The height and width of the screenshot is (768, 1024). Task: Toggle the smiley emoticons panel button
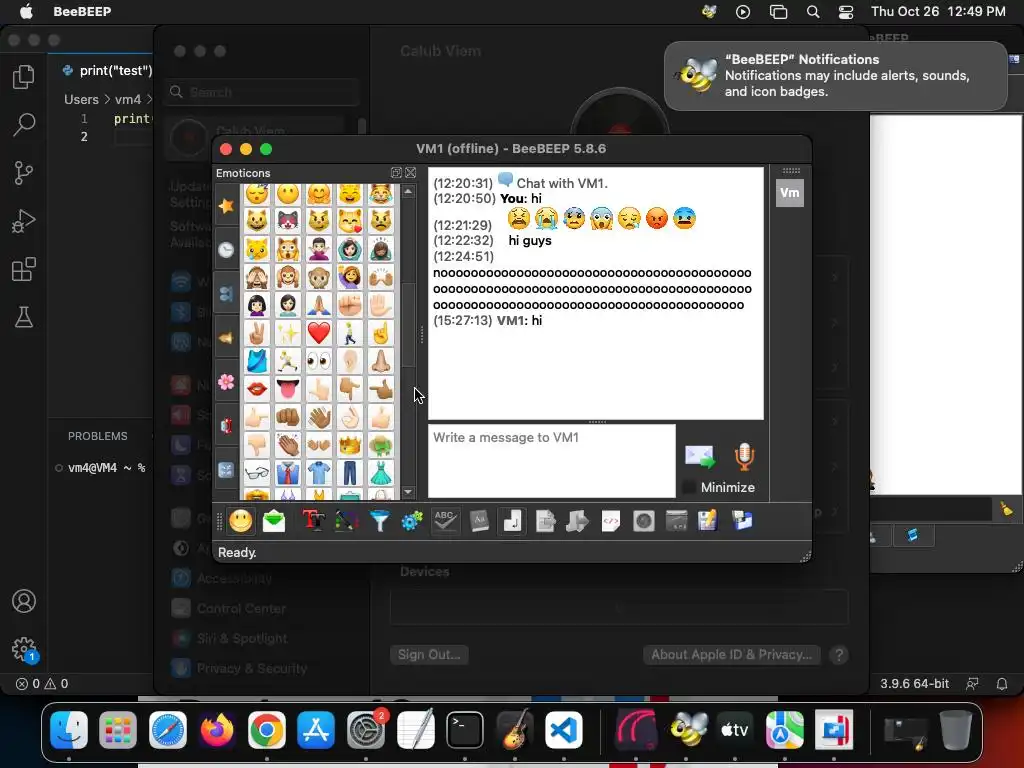240,521
